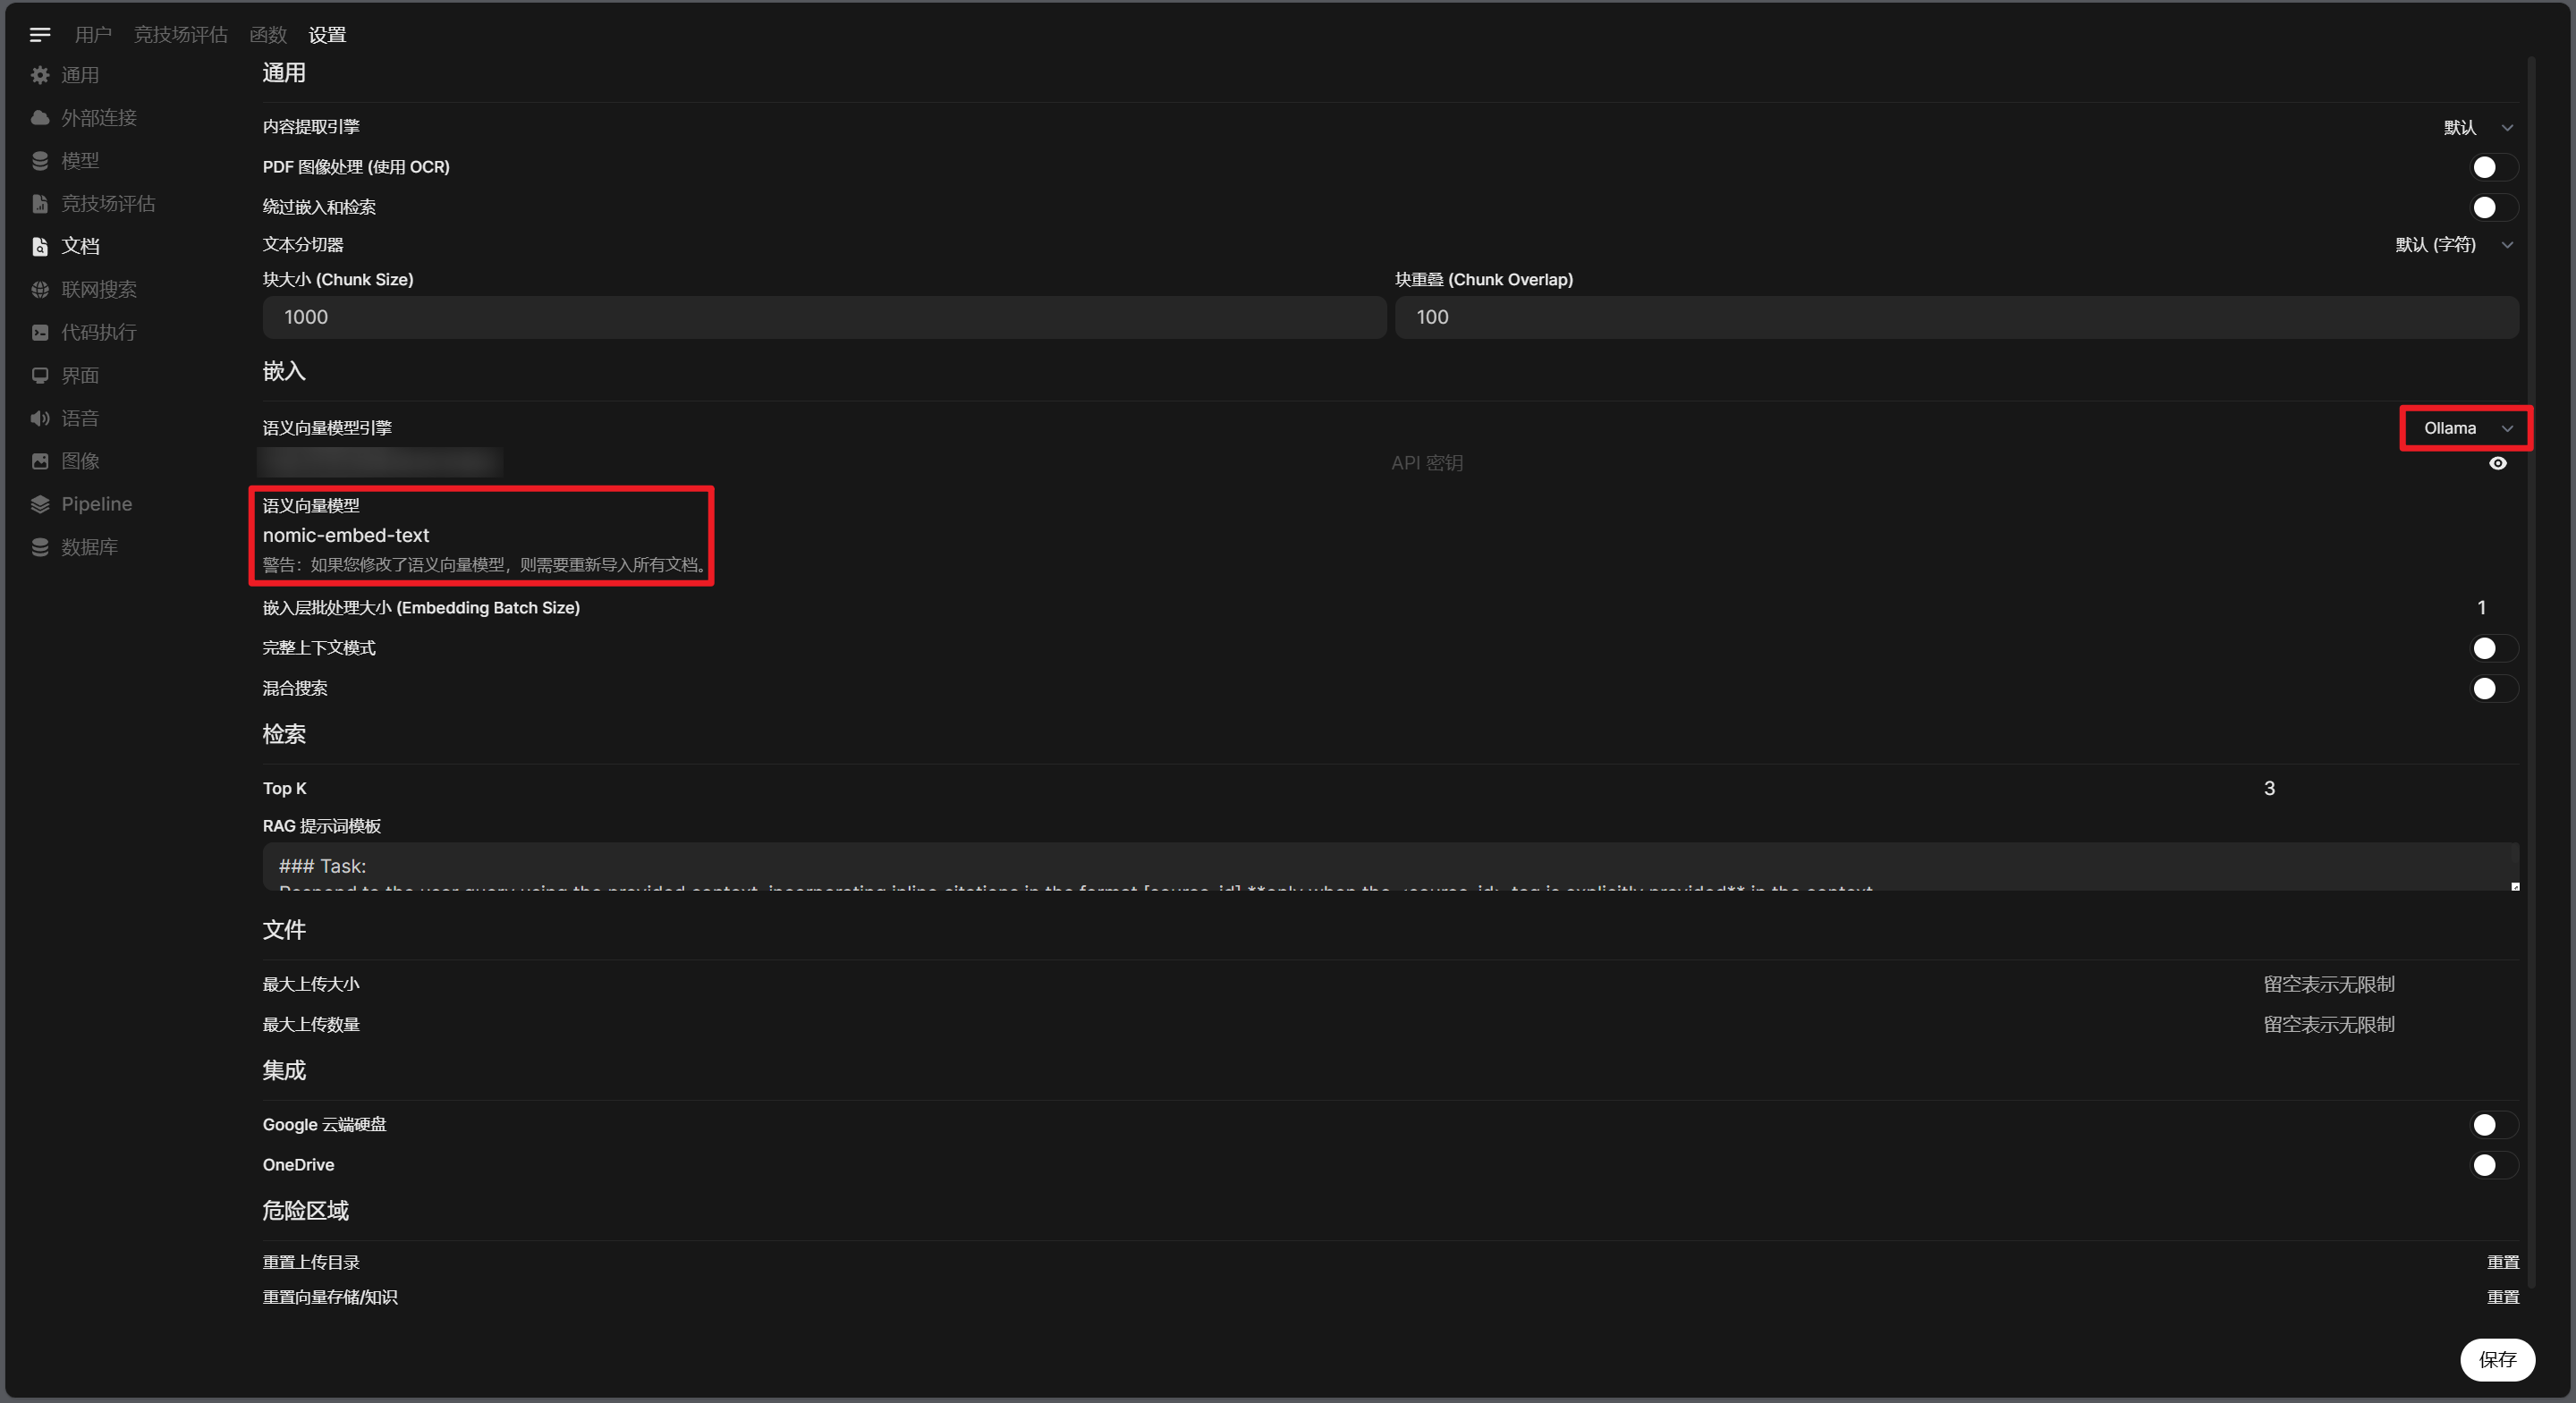
Task: Open the 外部连接 cloud icon section
Action: (x=40, y=118)
